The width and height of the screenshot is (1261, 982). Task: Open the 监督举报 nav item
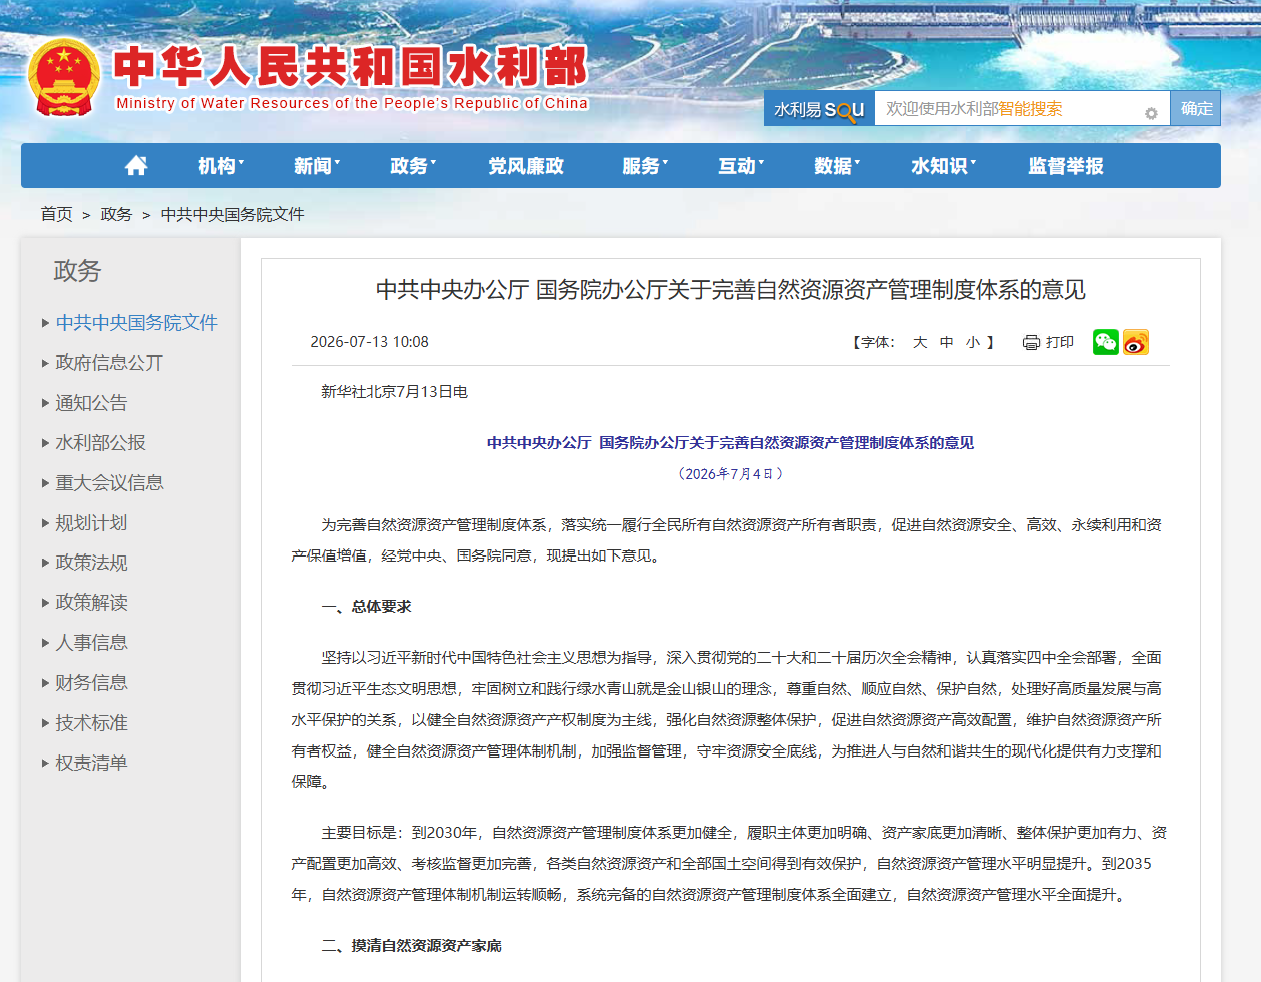pos(1066,166)
